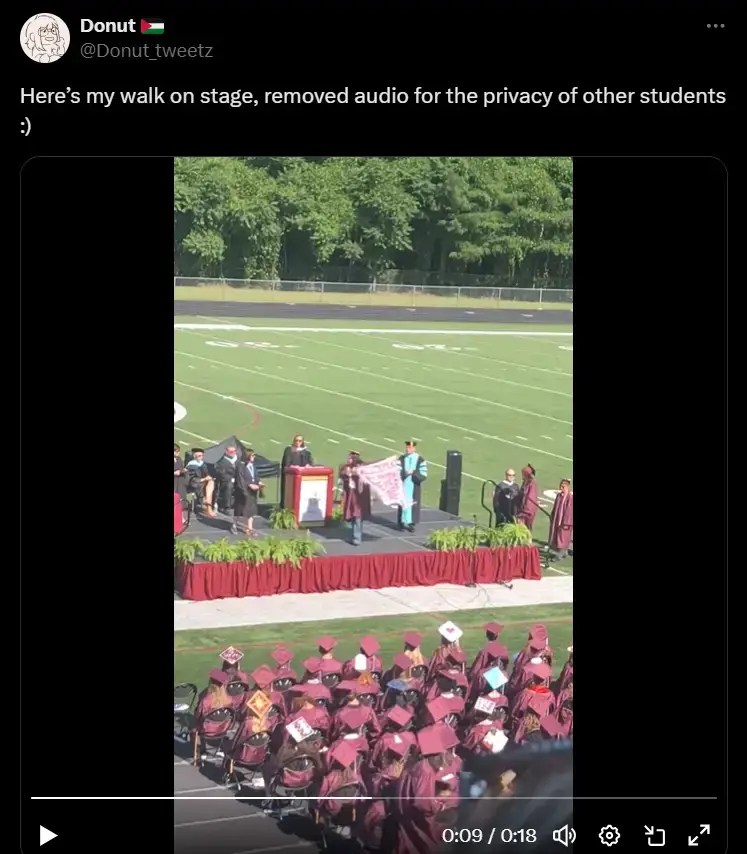Open Donut's profile picture
The image size is (747, 854).
click(x=45, y=38)
